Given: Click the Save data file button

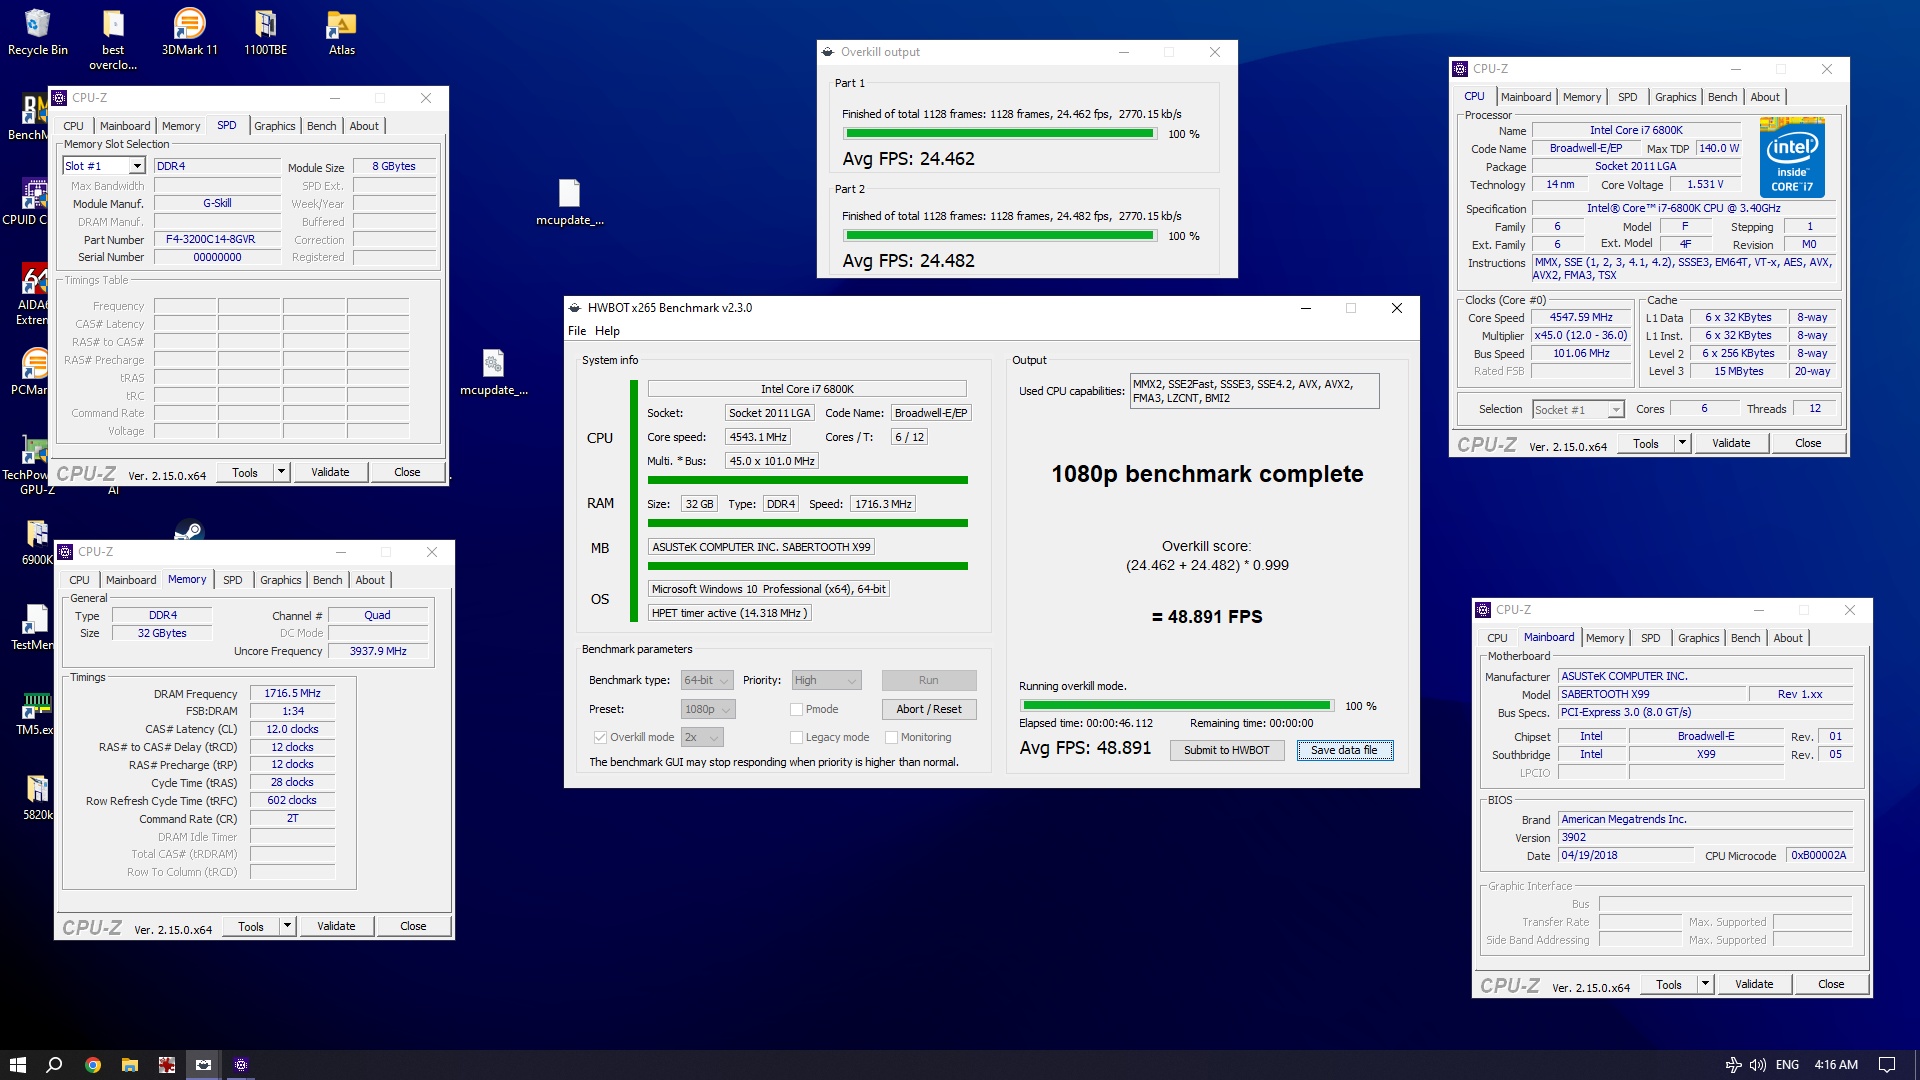Looking at the screenshot, I should (x=1344, y=750).
